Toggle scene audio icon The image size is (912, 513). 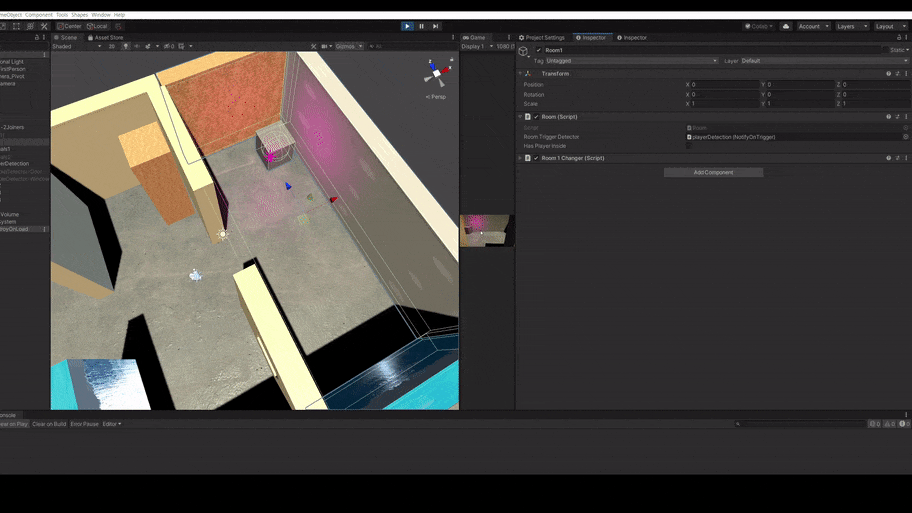tap(137, 46)
